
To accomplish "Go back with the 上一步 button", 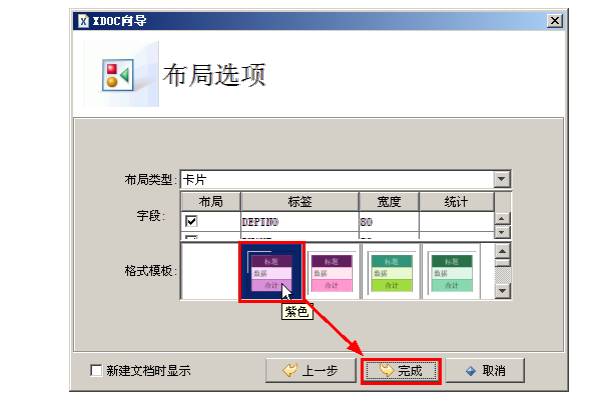I will (x=311, y=371).
